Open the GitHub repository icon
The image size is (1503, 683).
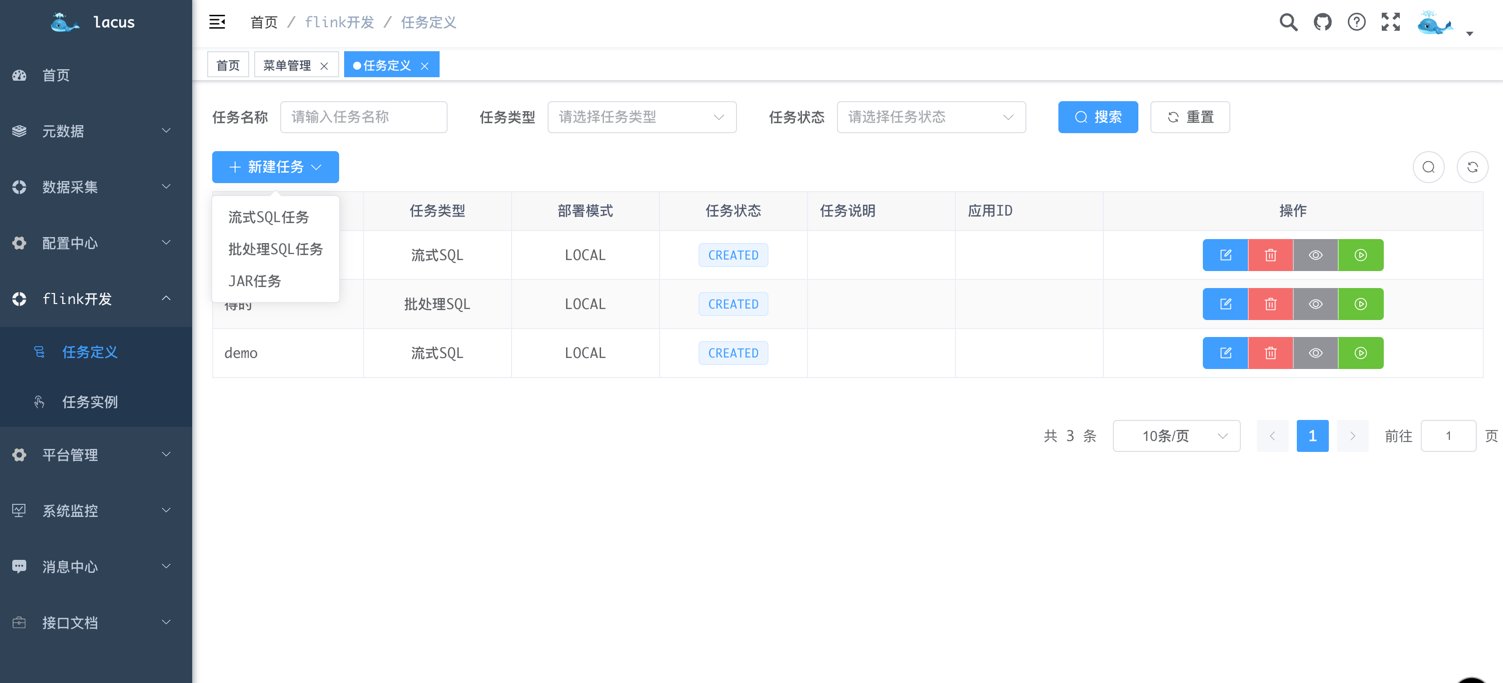pos(1322,21)
